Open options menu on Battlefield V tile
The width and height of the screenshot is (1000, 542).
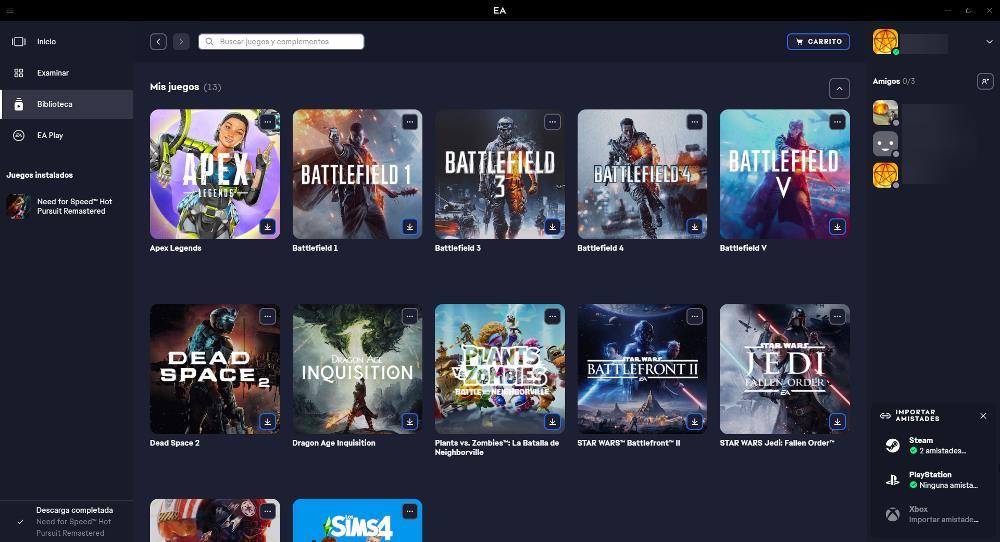(837, 122)
